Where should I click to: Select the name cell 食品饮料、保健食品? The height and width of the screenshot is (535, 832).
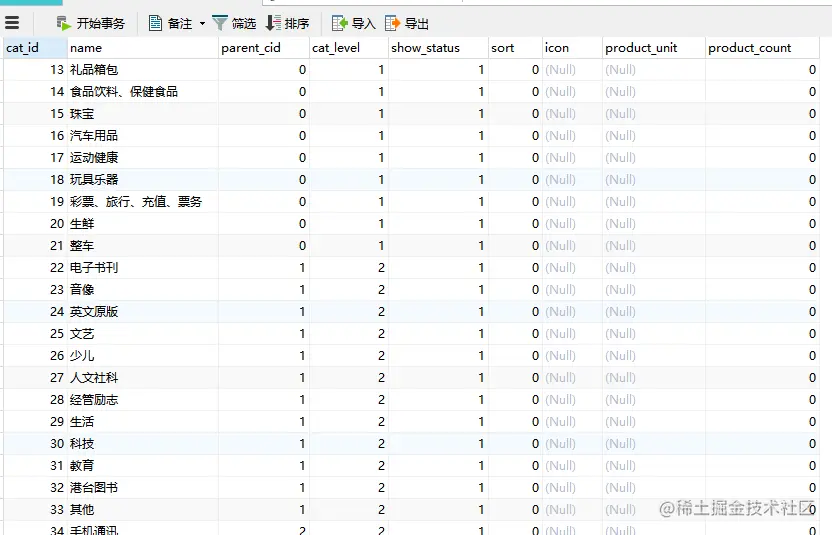tap(143, 92)
